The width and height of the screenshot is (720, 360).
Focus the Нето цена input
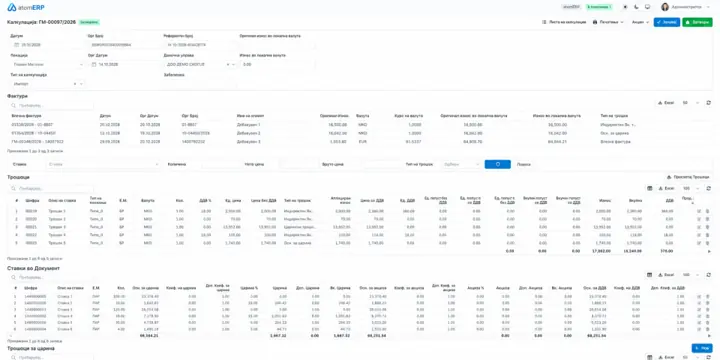pyautogui.click(x=300, y=164)
